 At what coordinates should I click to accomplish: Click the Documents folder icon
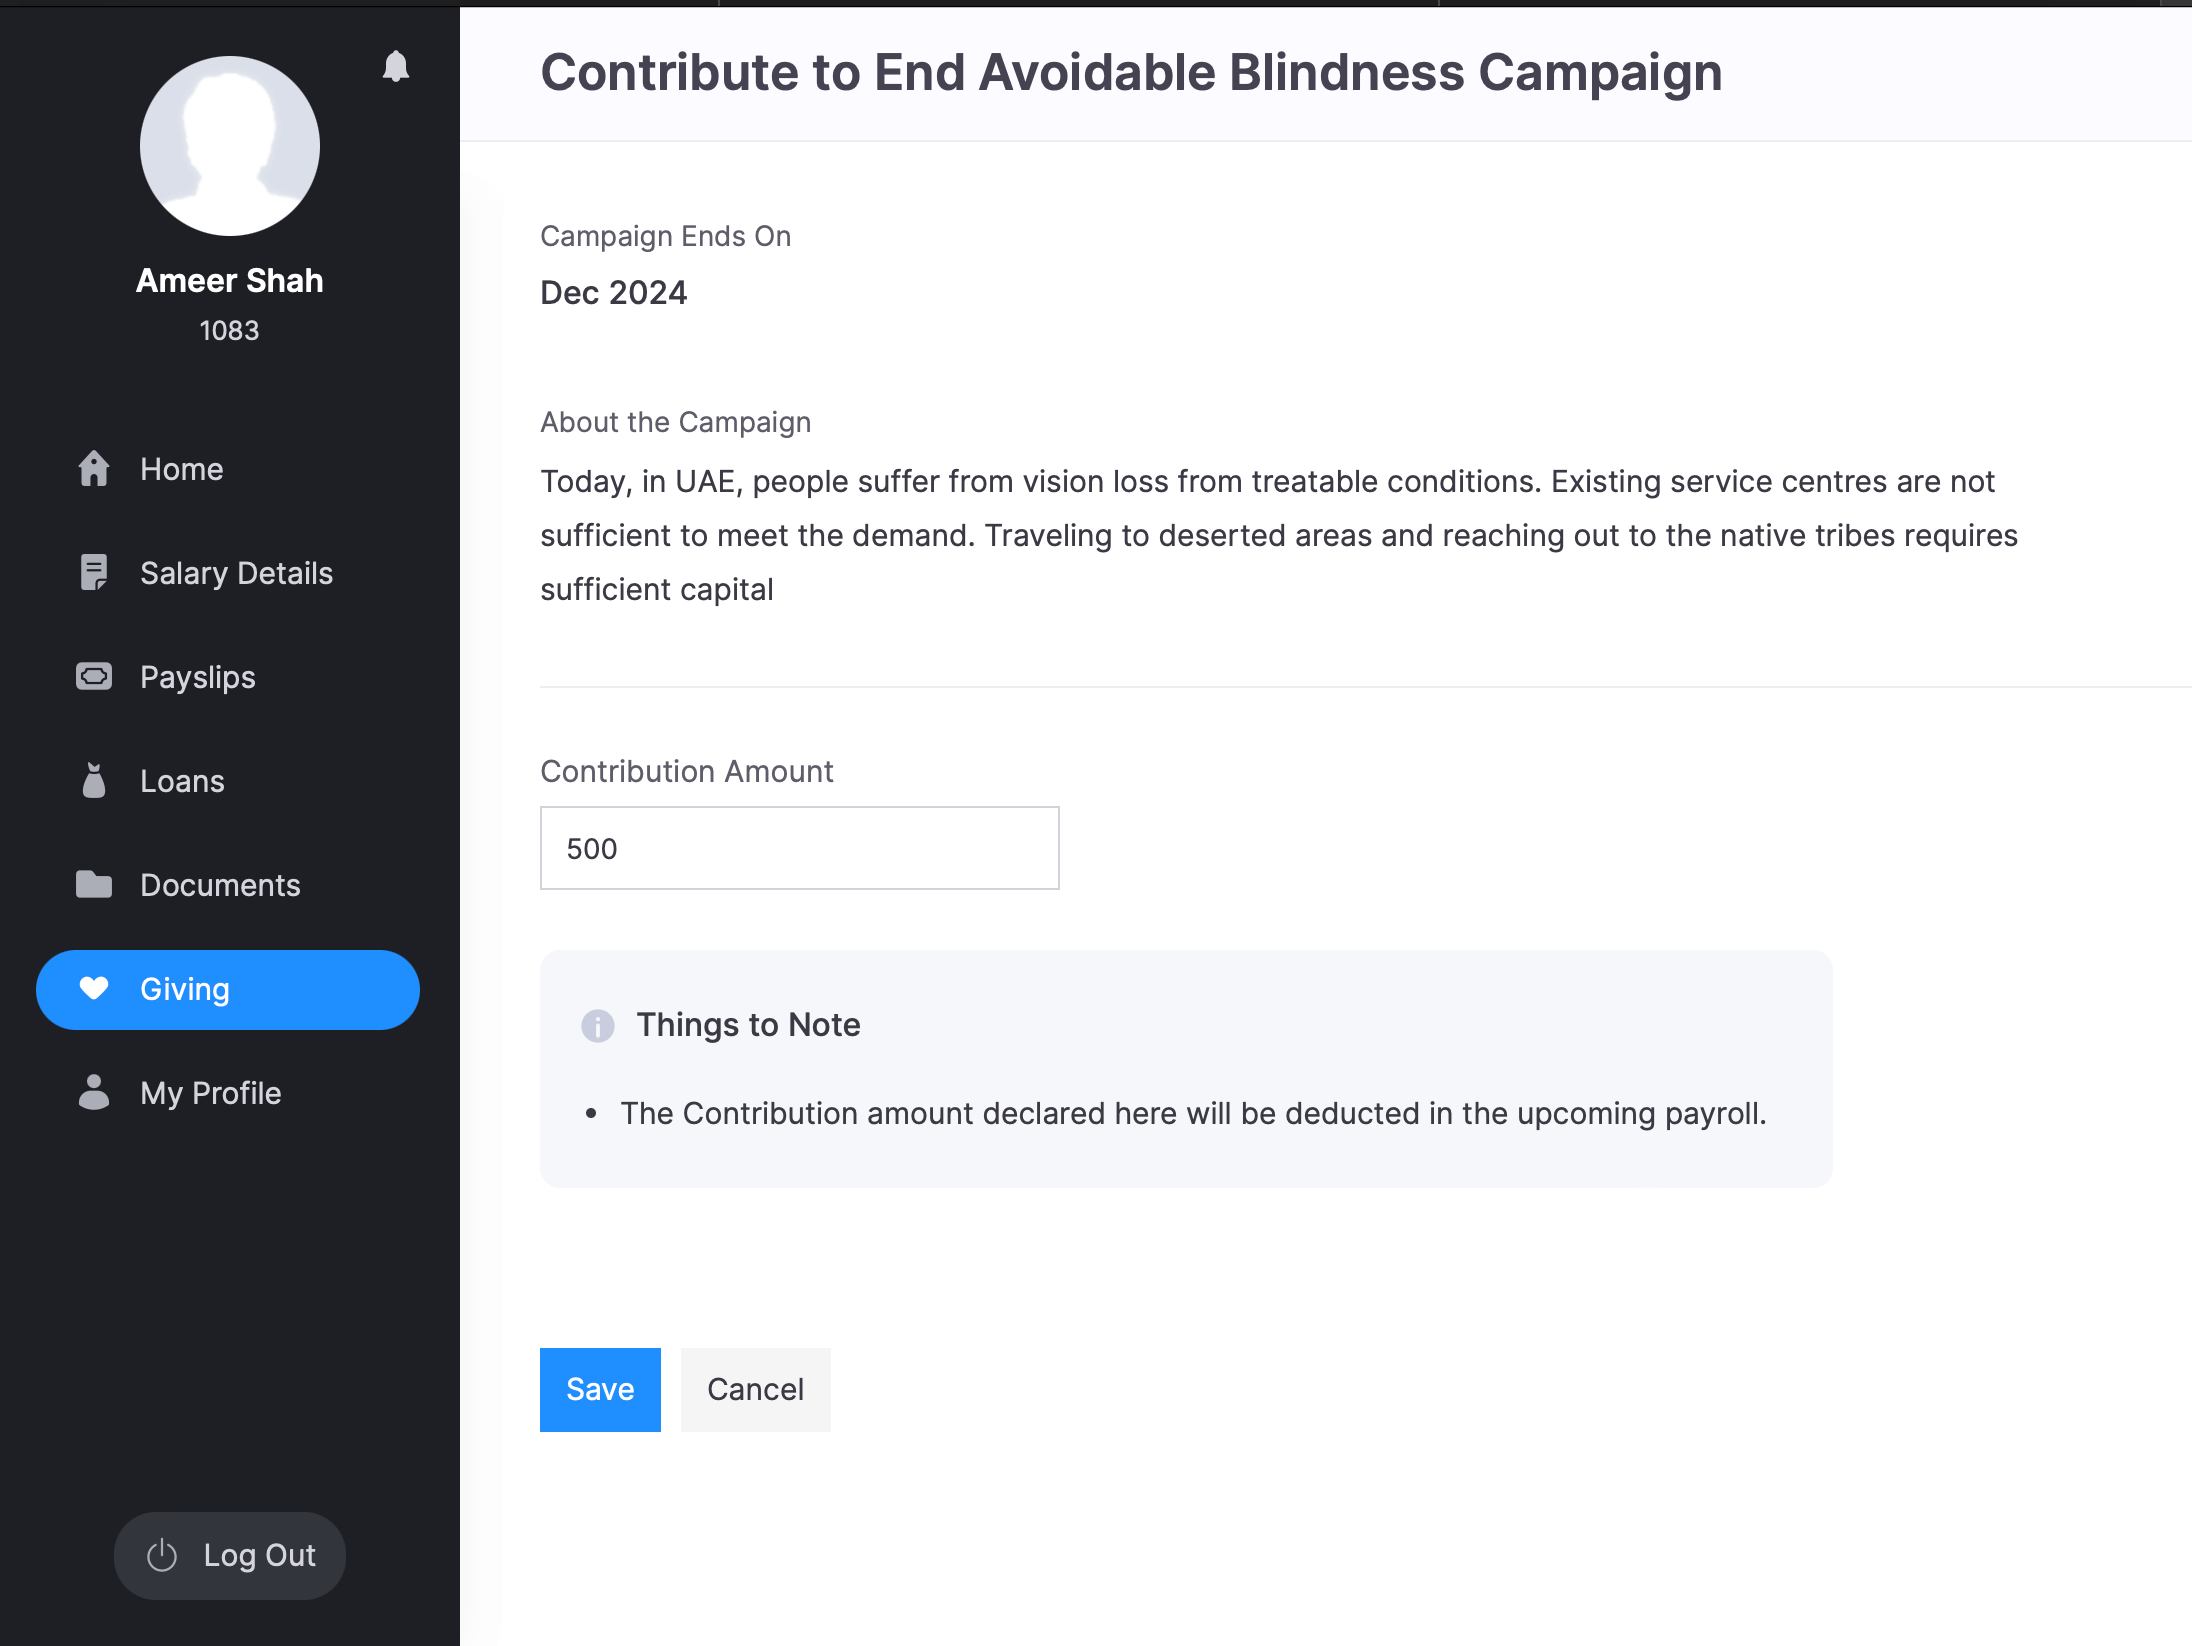(x=94, y=885)
